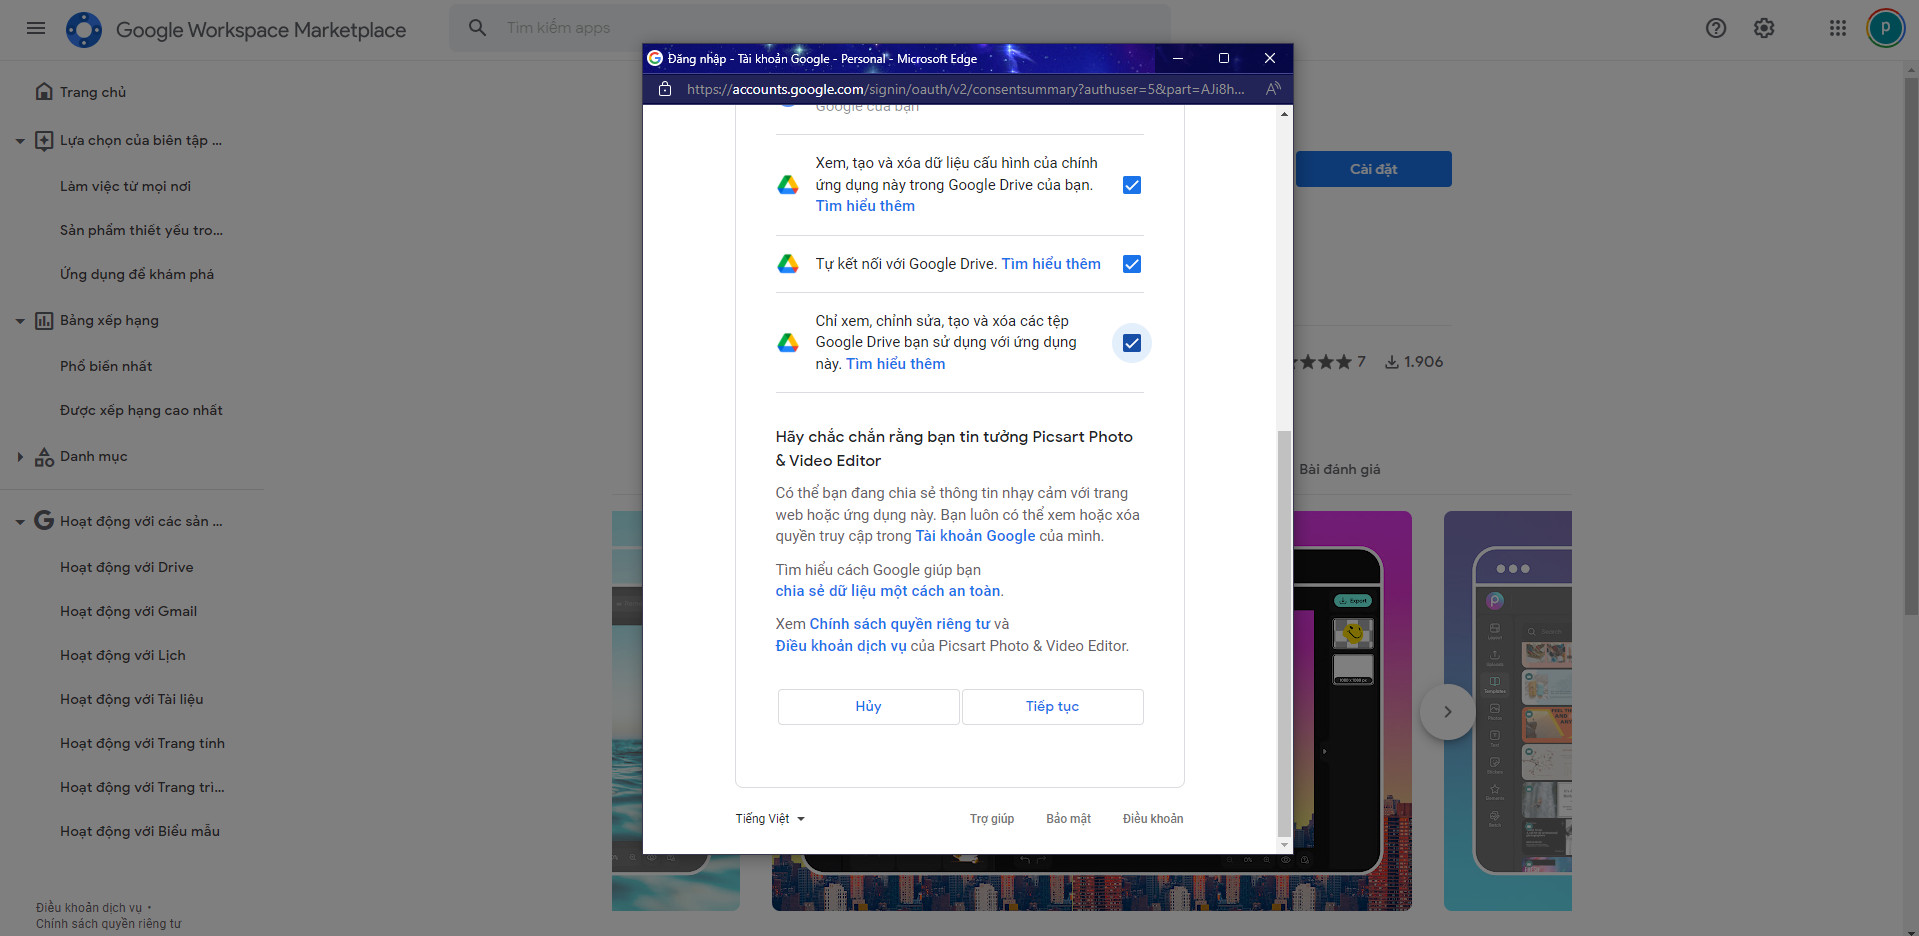The image size is (1919, 936).
Task: Click Điều khoản footer link
Action: point(1153,819)
